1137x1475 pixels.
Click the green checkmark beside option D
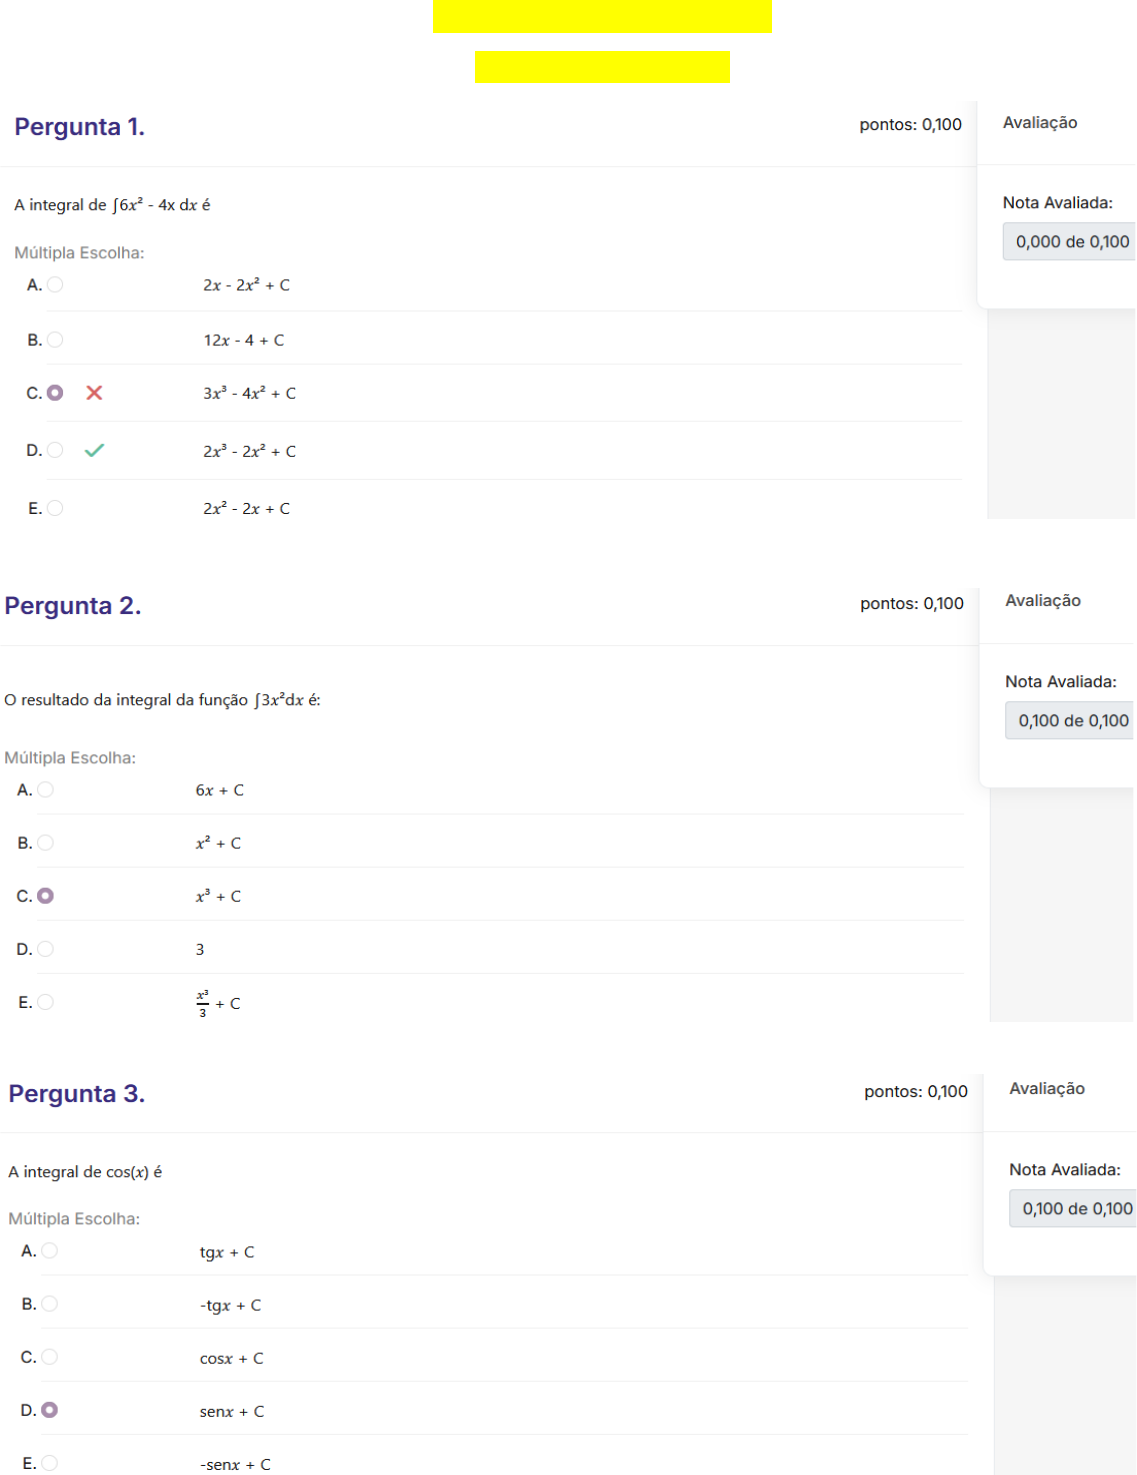point(94,451)
